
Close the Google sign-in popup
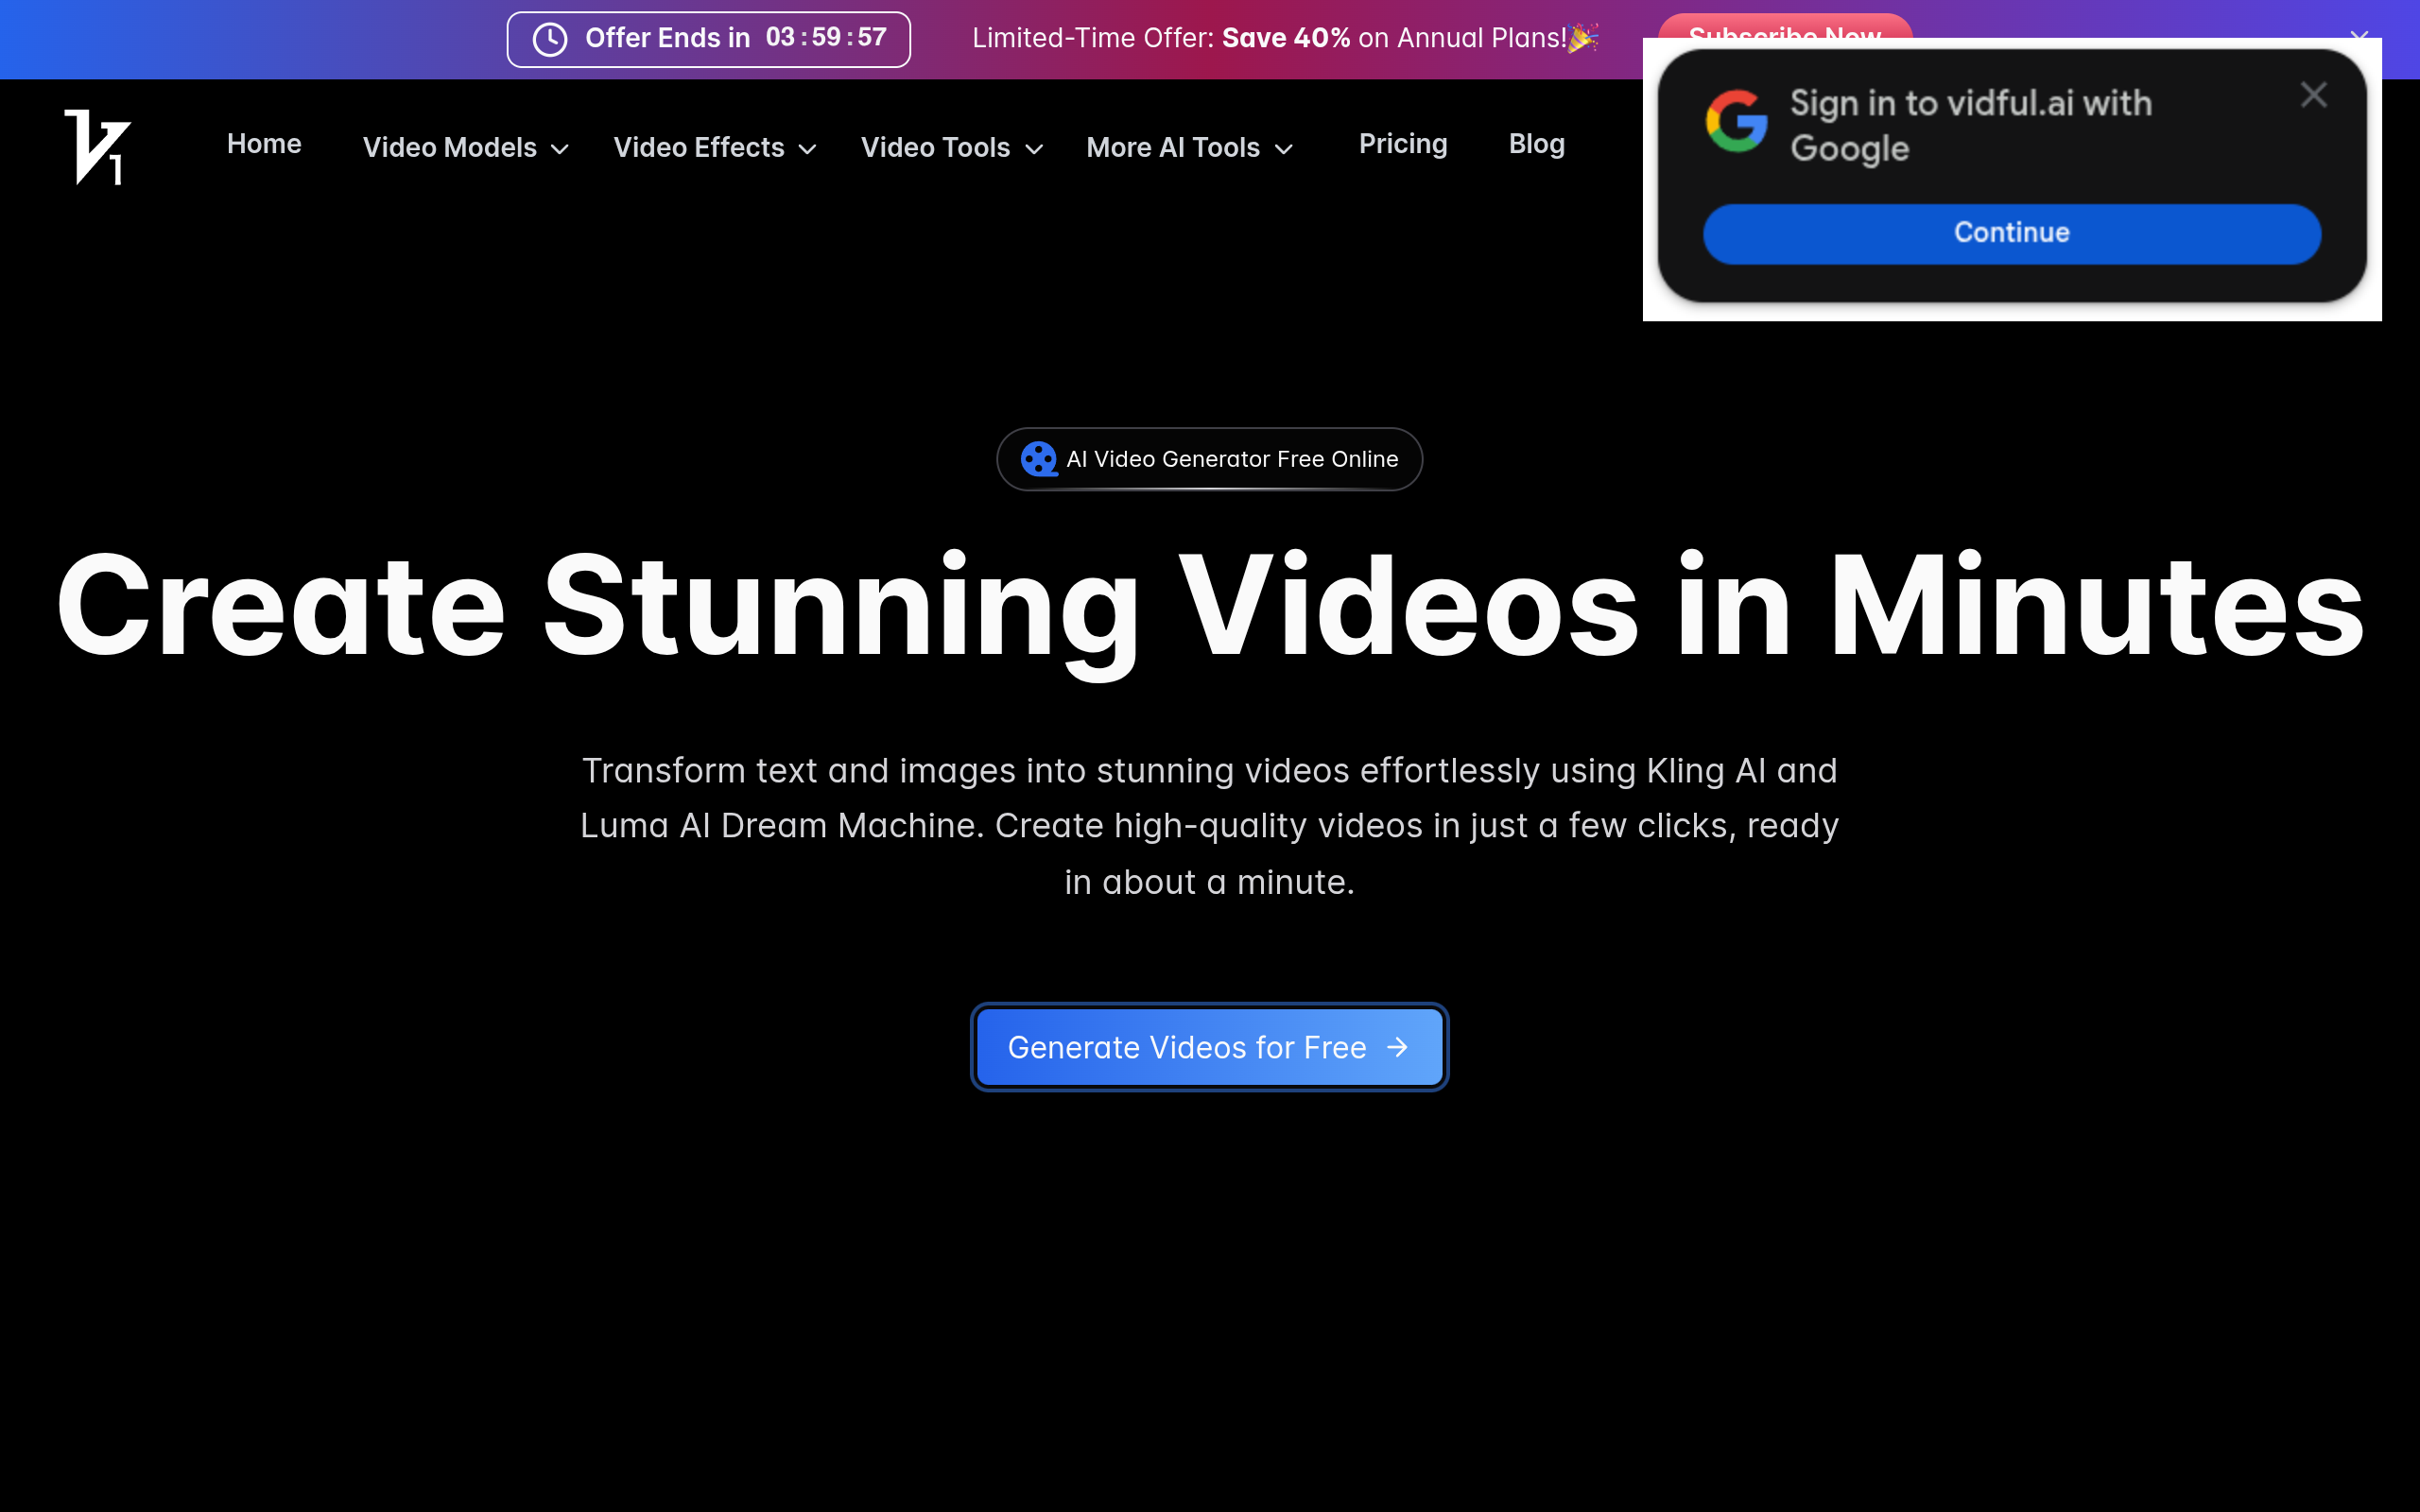[2313, 95]
